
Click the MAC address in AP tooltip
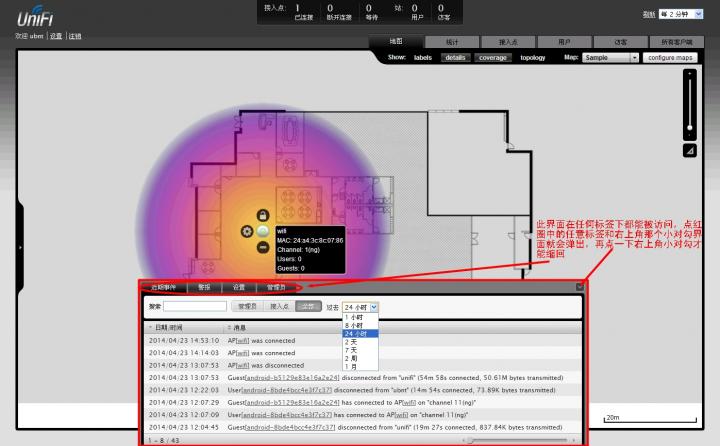pyautogui.click(x=310, y=240)
